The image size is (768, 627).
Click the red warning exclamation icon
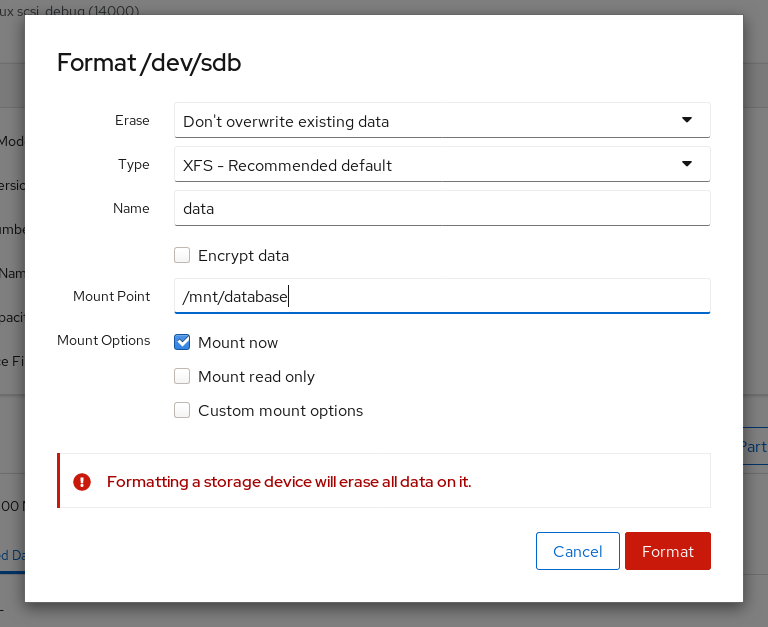pos(82,482)
